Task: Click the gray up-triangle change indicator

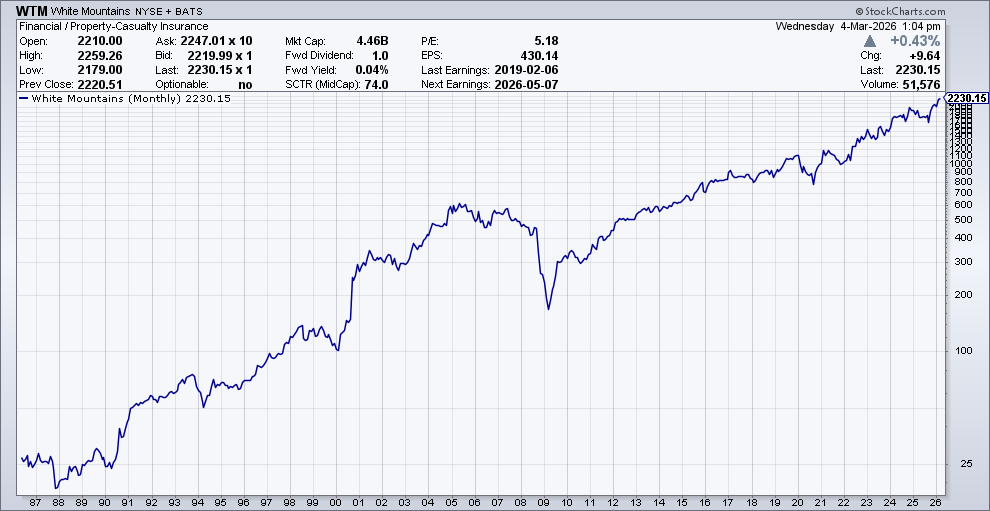Action: [x=870, y=41]
